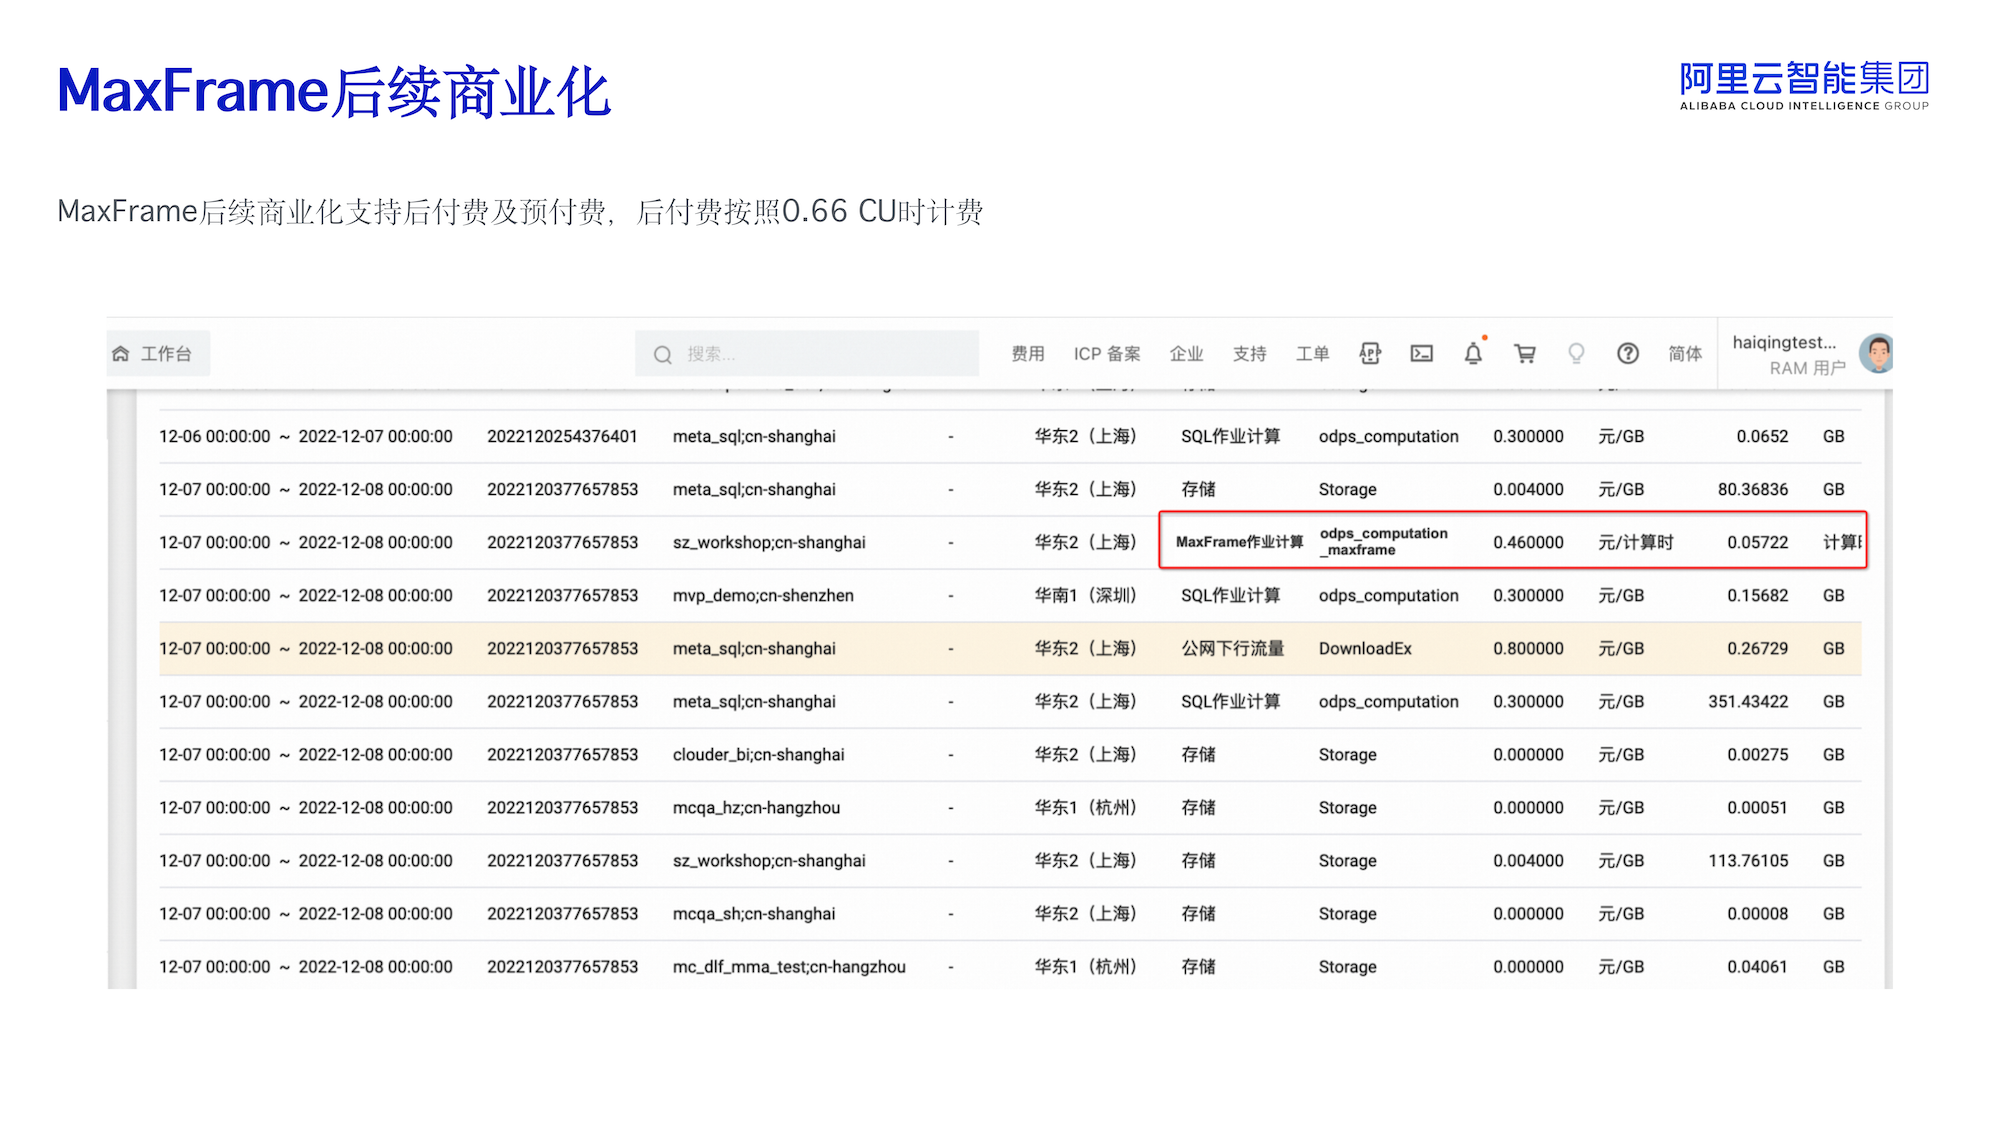Image resolution: width=2000 pixels, height=1125 pixels.
Task: Open the shopping cart icon
Action: point(1525,353)
